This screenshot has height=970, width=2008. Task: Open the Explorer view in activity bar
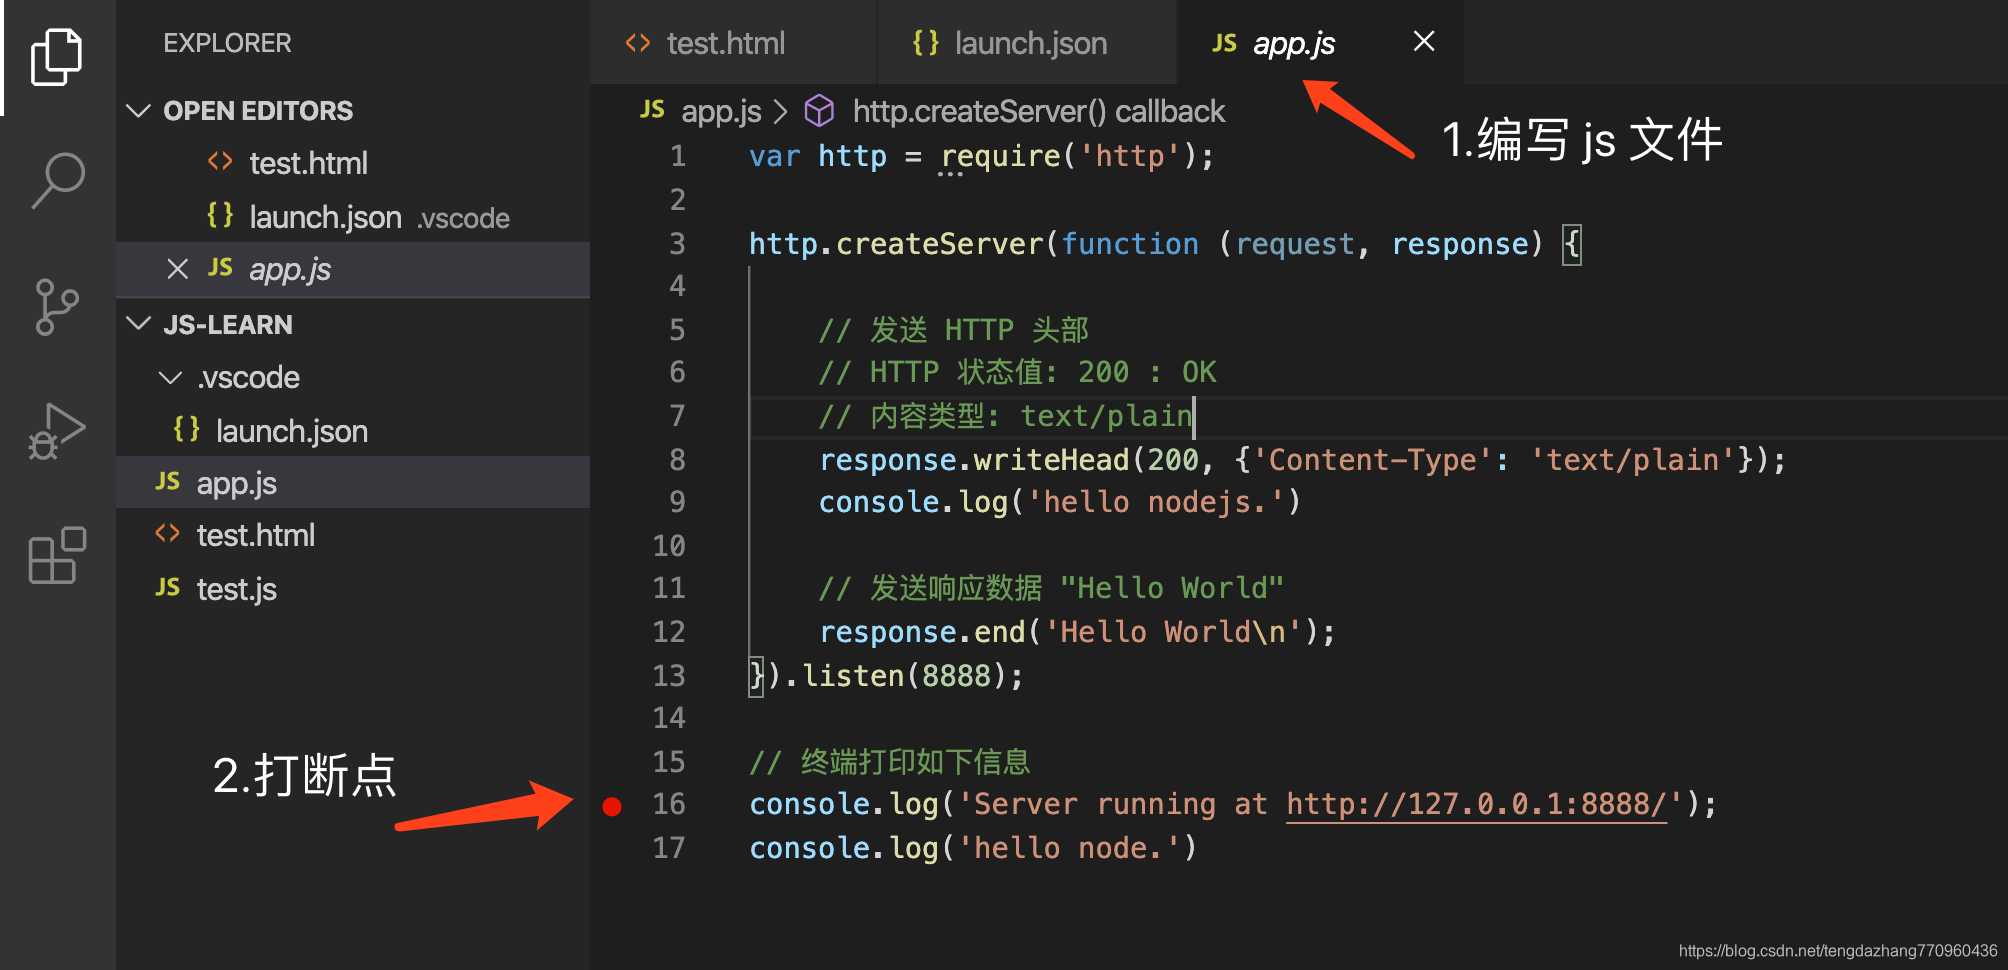tap(57, 57)
